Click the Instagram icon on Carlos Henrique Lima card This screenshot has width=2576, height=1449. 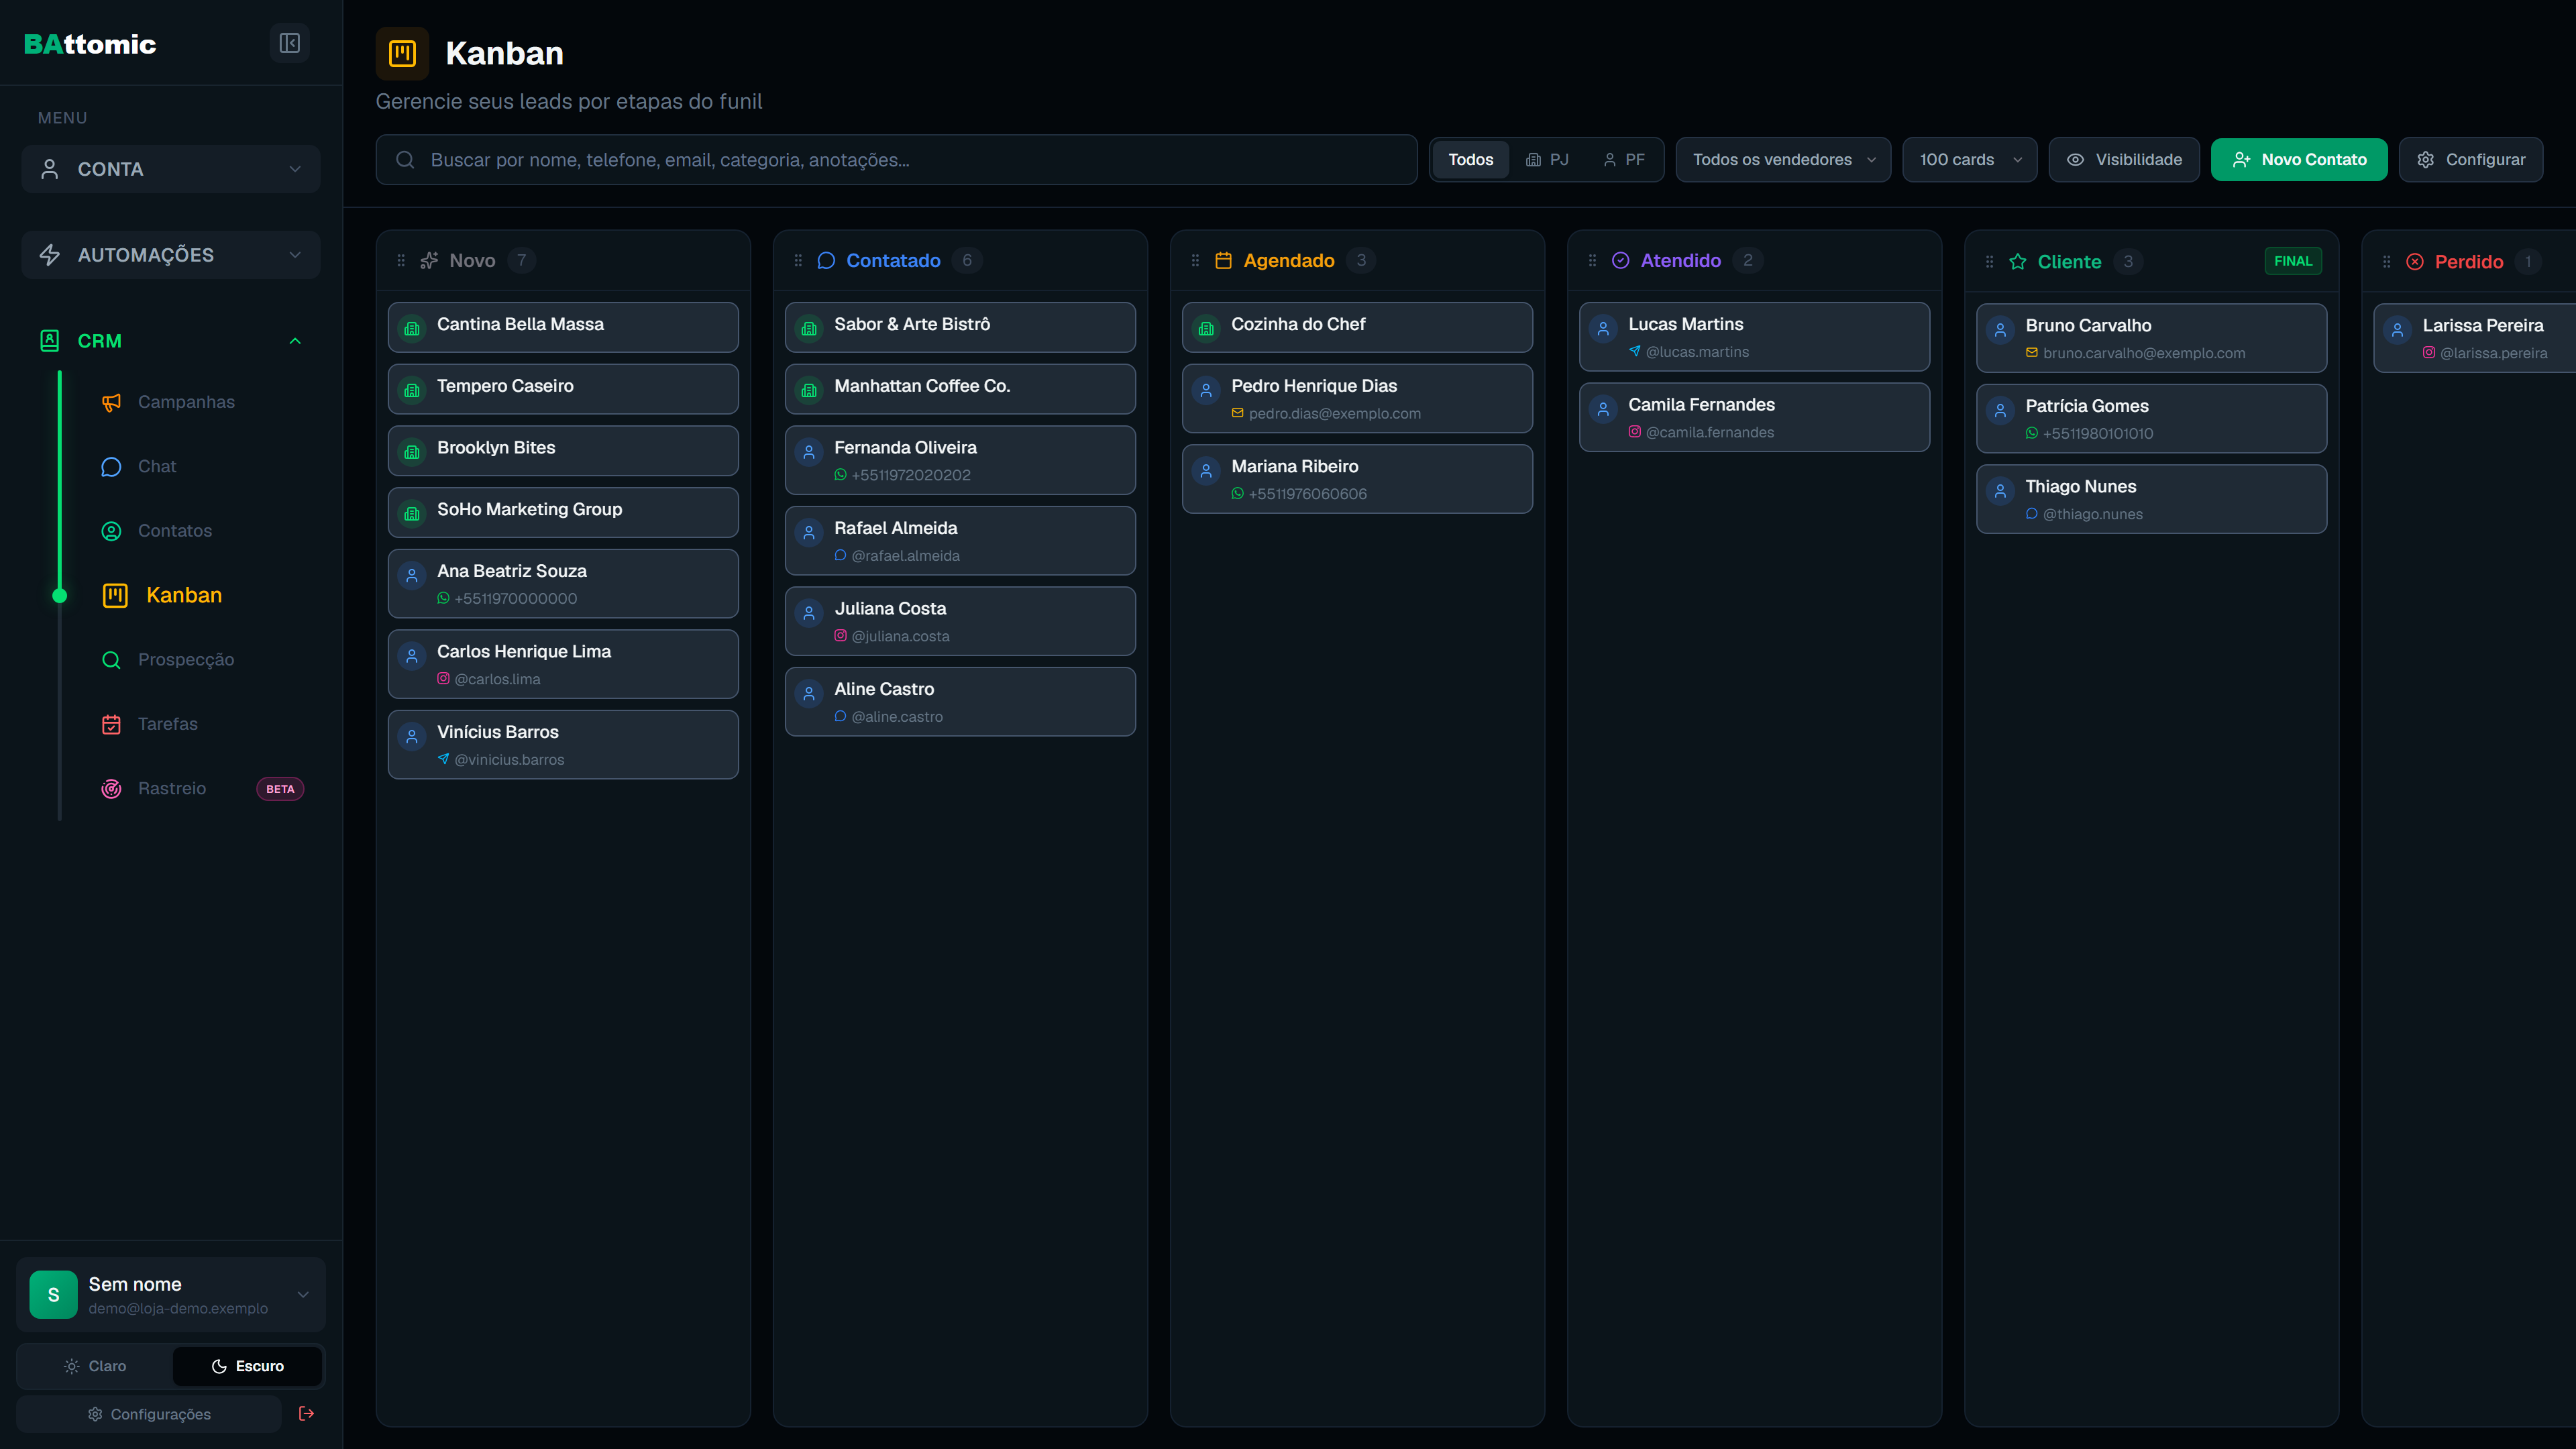coord(443,678)
